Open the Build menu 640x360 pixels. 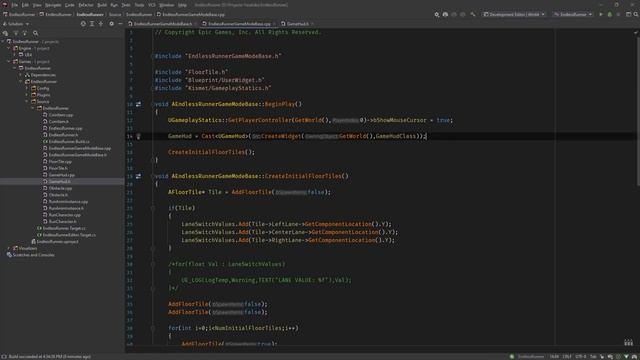pyautogui.click(x=102, y=5)
